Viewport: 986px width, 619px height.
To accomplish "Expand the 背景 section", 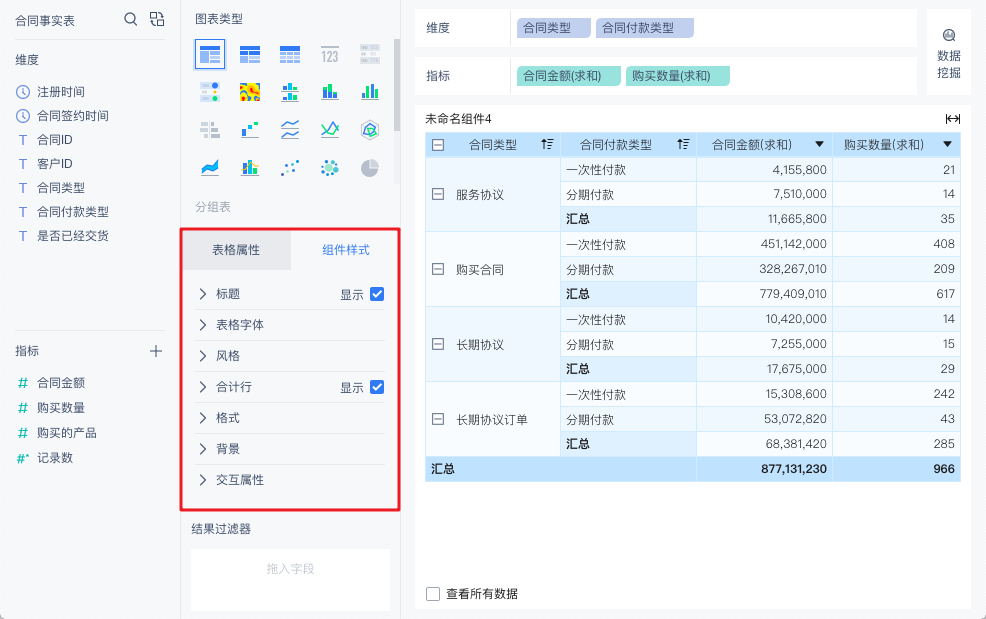I will click(x=202, y=449).
